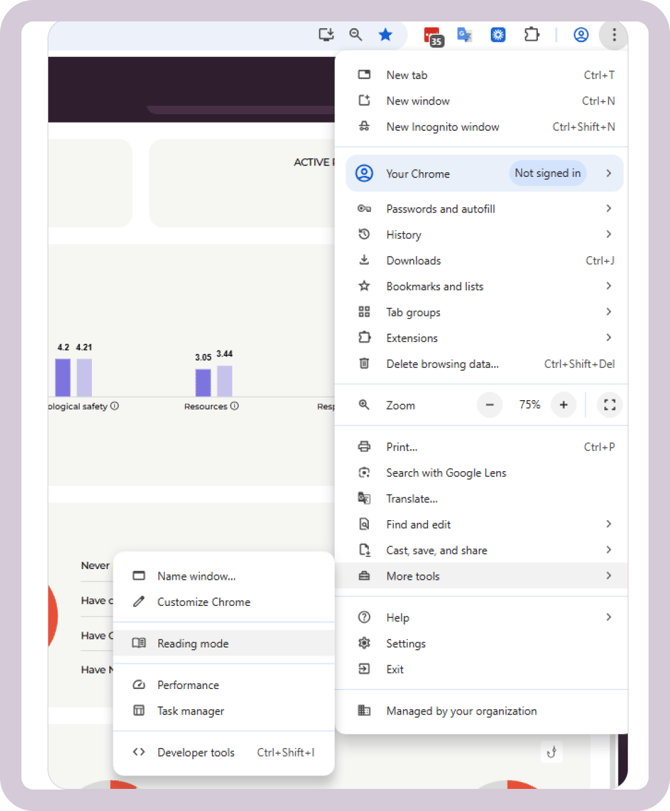This screenshot has width=670, height=811.
Task: Click the zoom magnifier icon in address bar
Action: [355, 35]
